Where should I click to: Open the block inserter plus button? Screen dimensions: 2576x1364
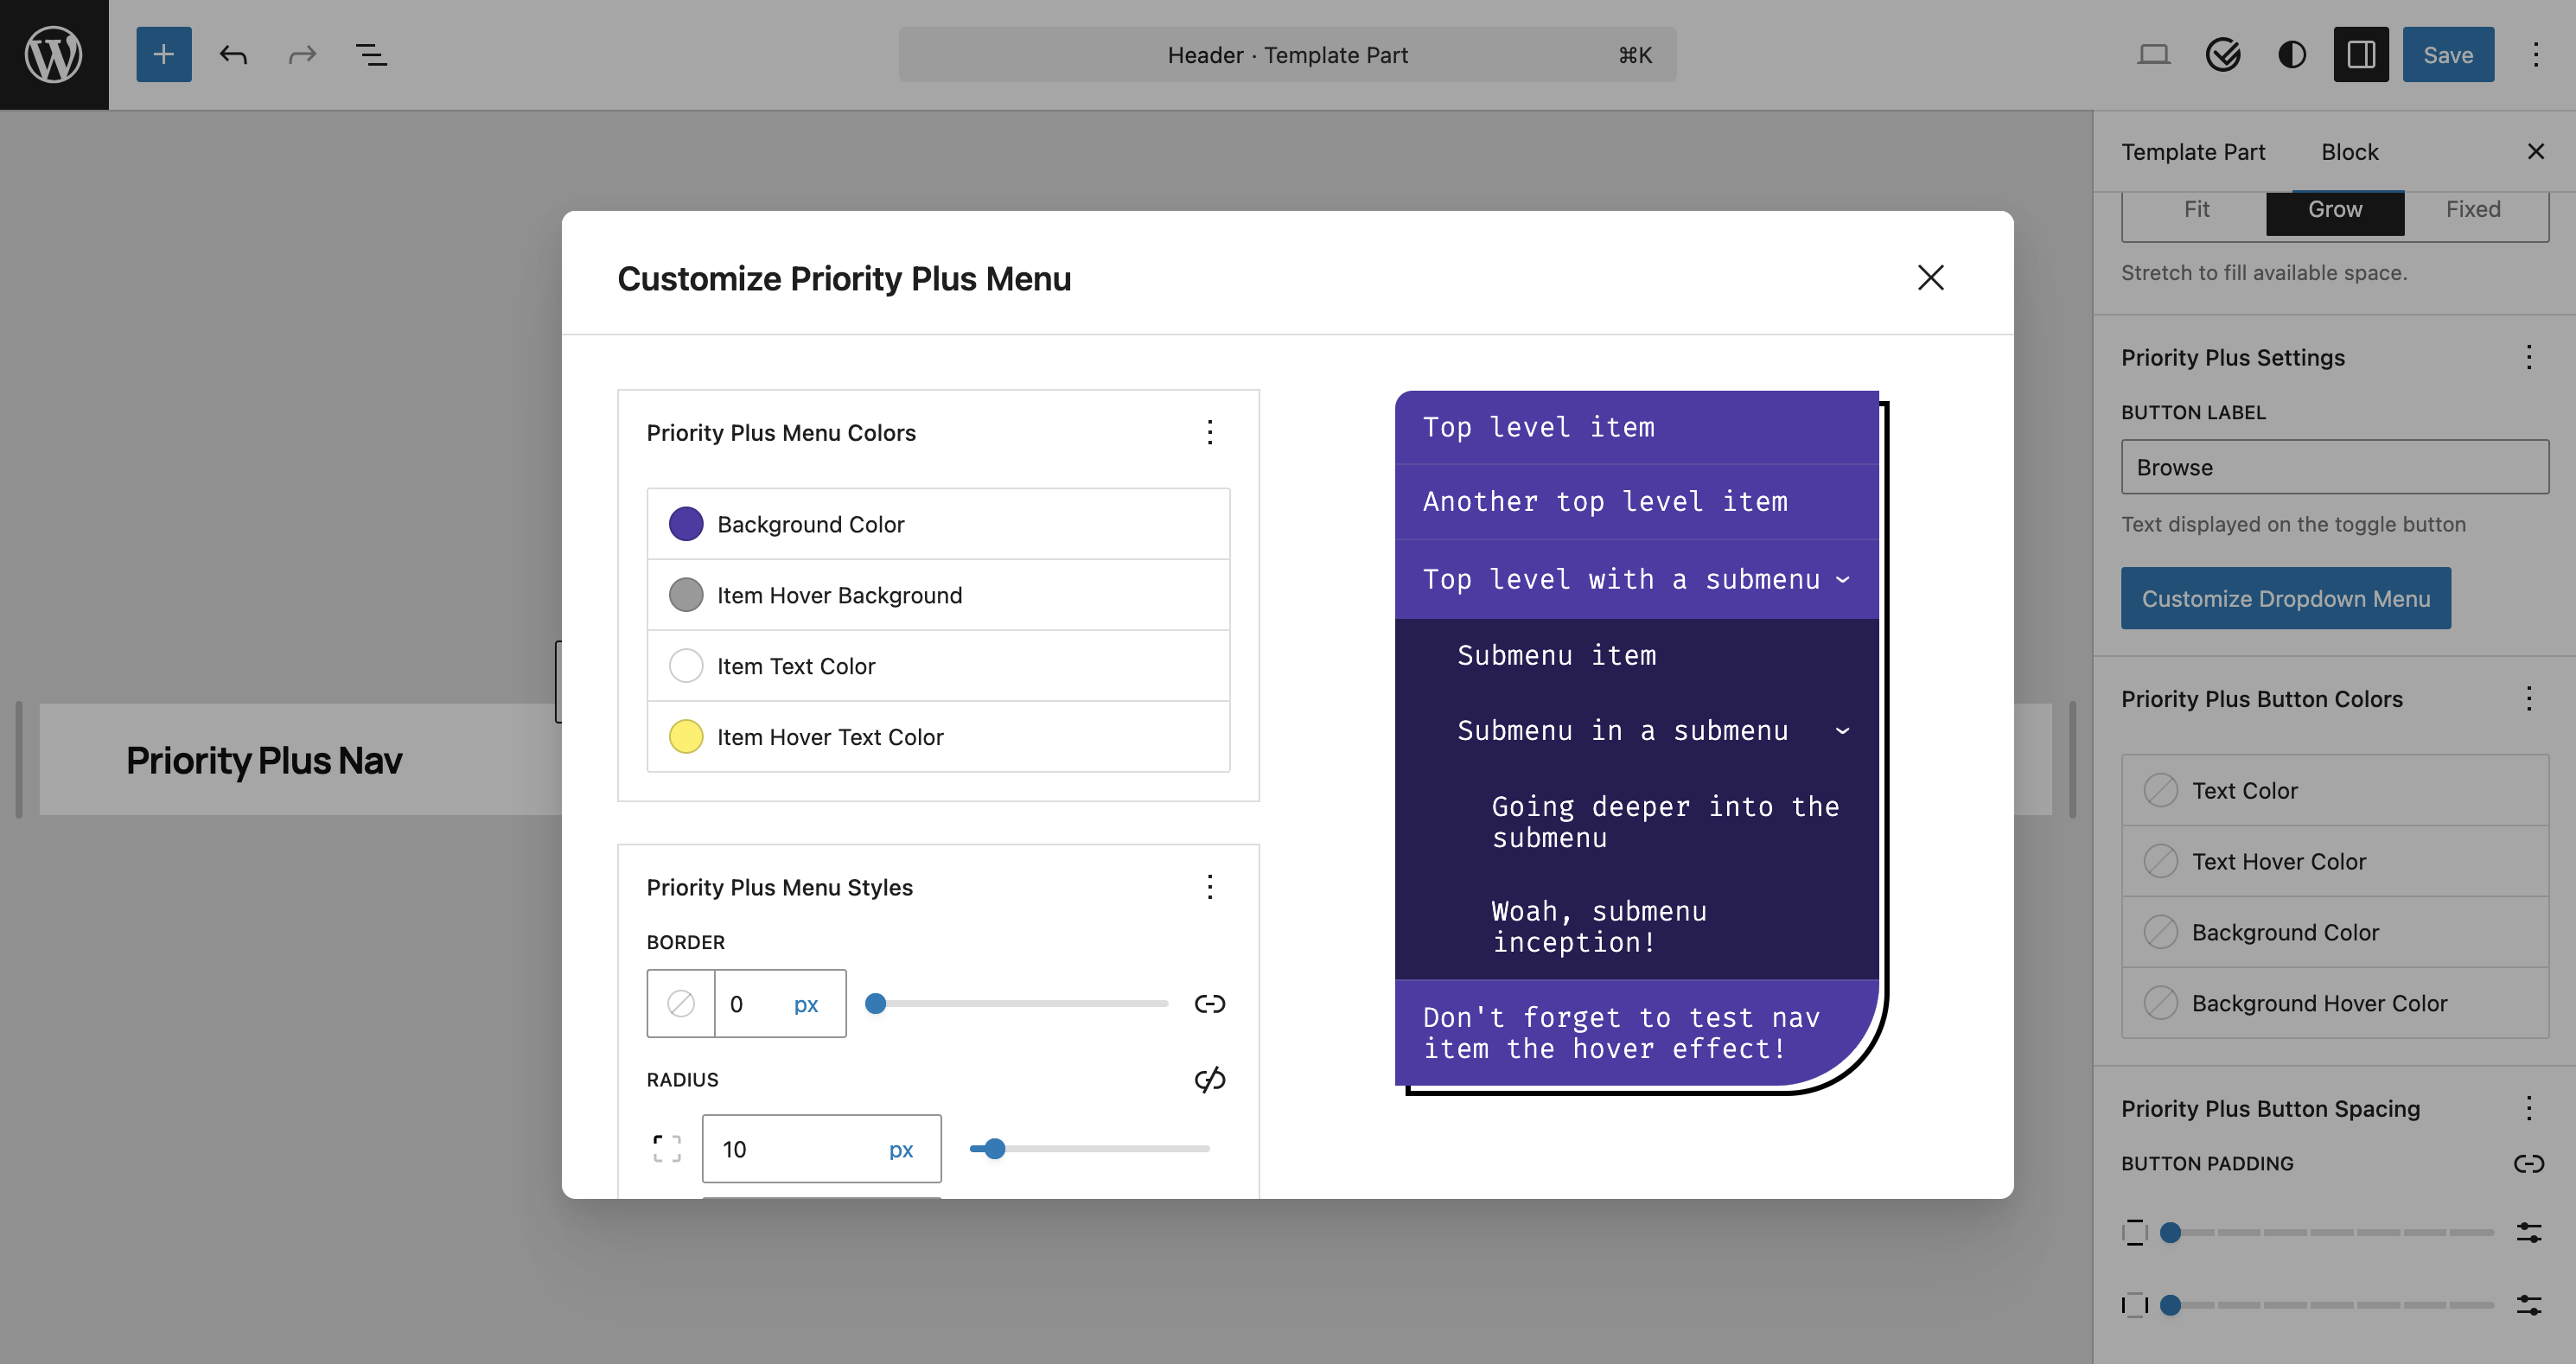pyautogui.click(x=164, y=54)
